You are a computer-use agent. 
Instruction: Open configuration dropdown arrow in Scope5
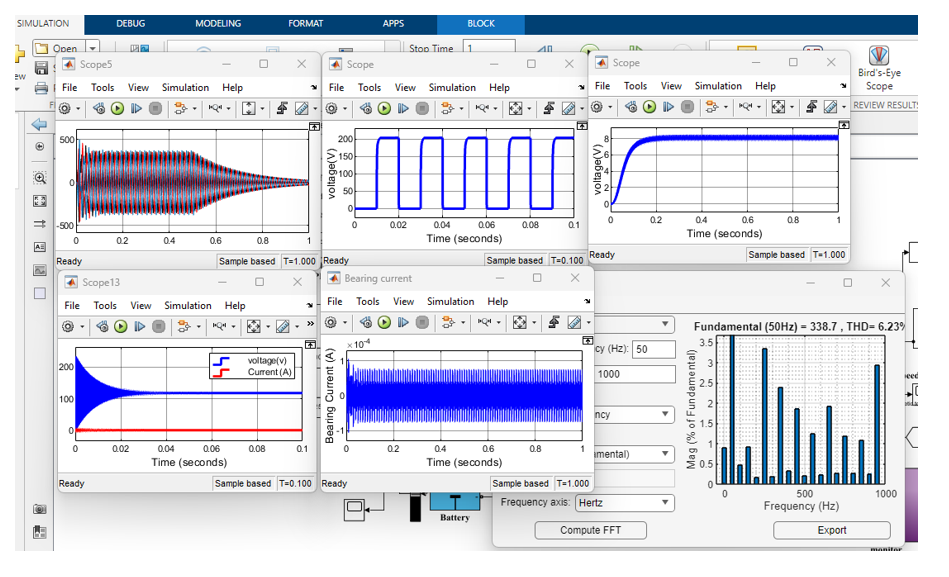(78, 109)
